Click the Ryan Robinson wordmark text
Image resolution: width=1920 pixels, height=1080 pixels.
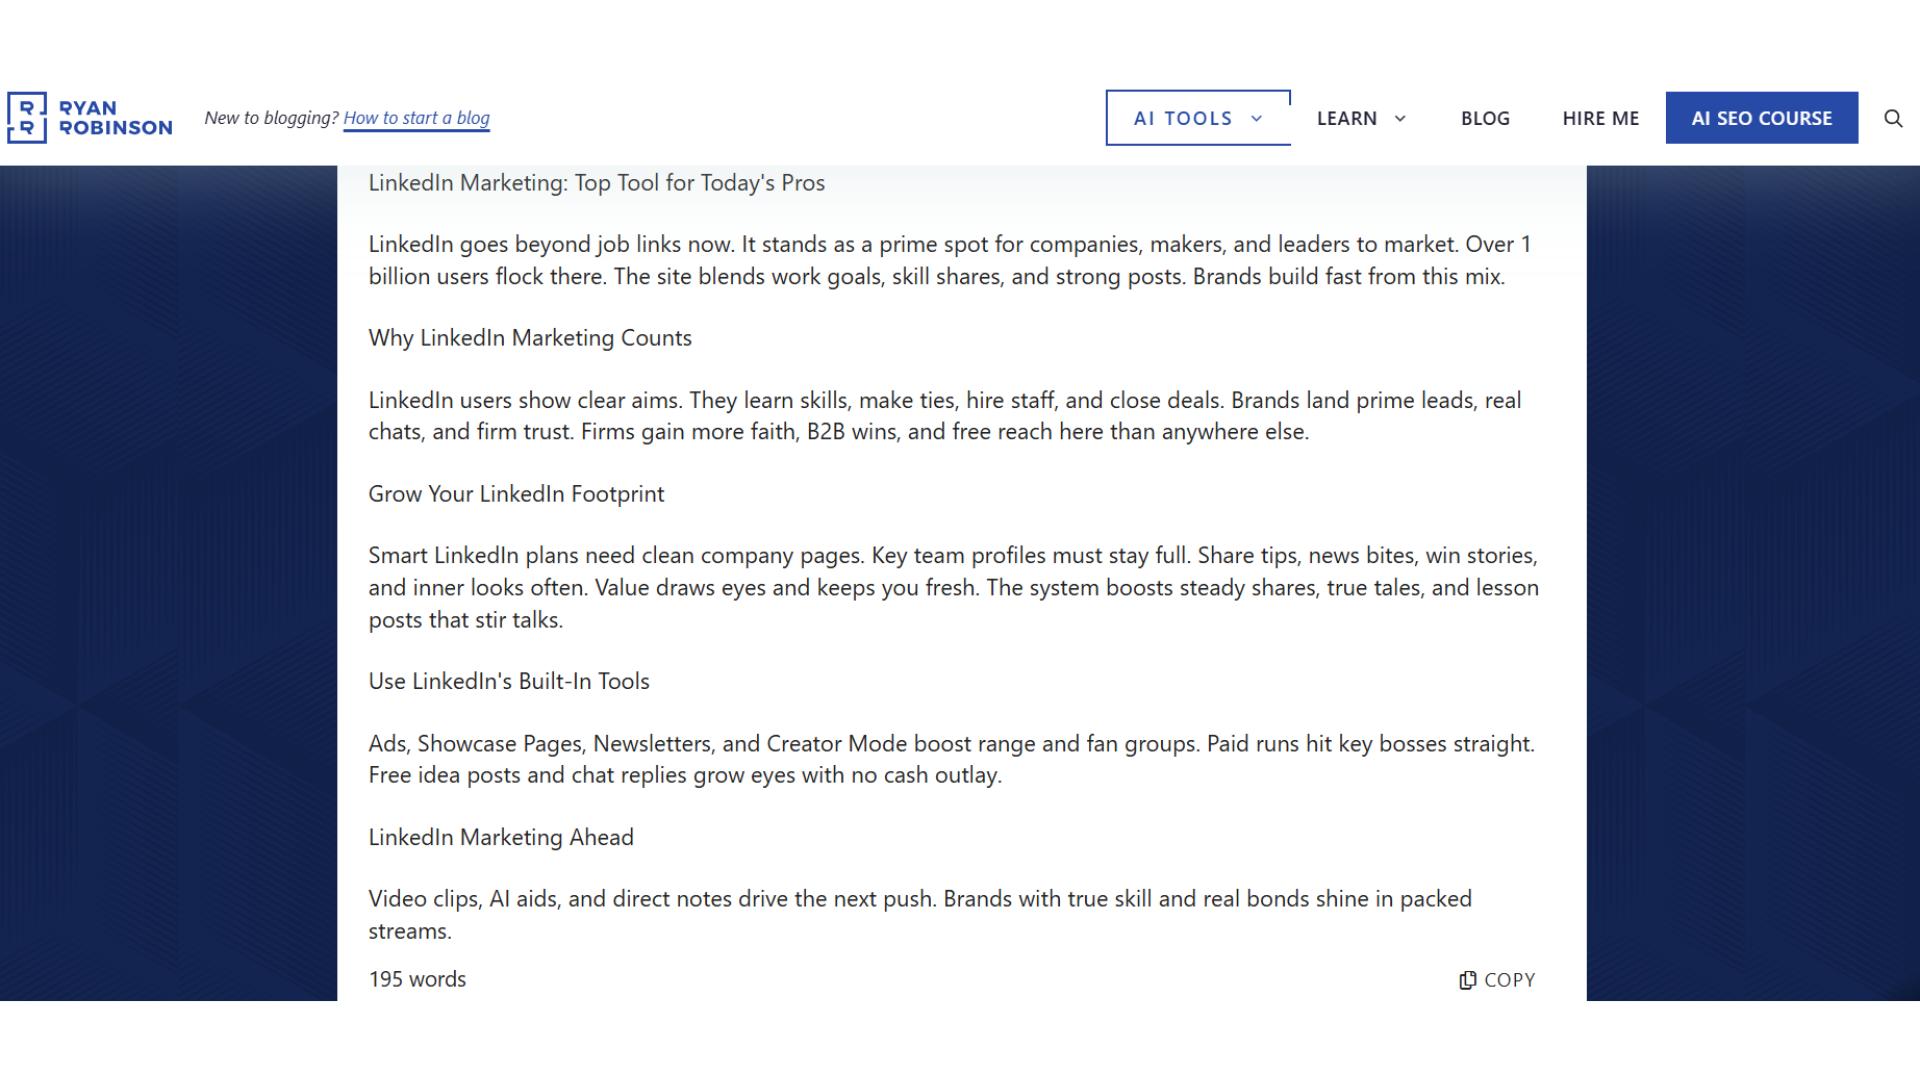click(x=115, y=118)
